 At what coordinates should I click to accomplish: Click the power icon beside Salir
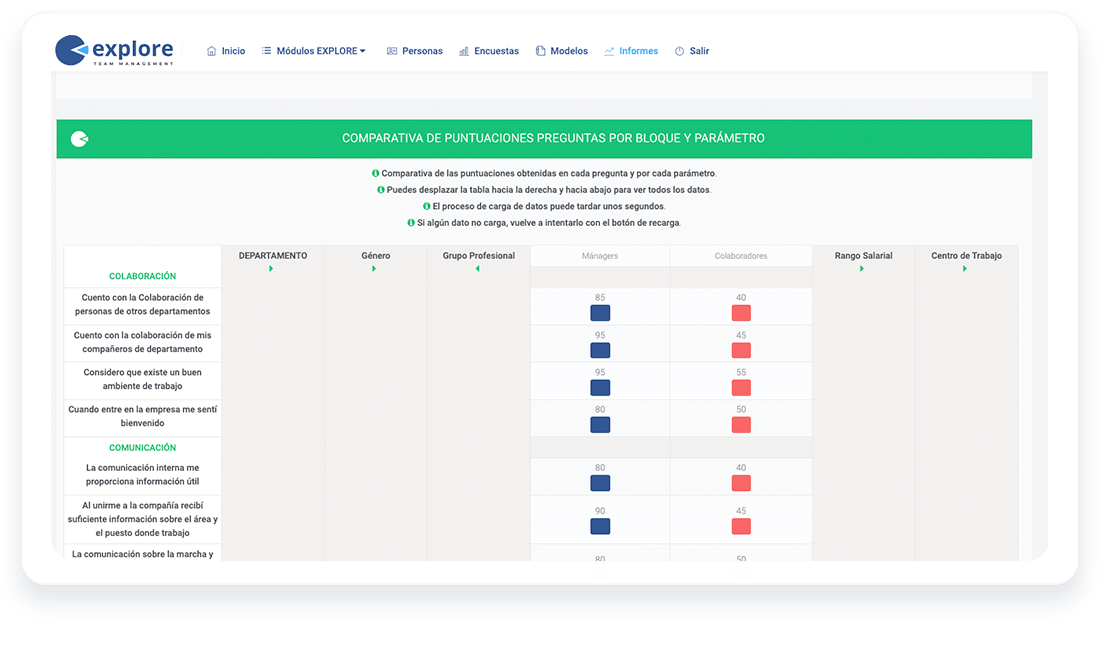click(x=679, y=51)
